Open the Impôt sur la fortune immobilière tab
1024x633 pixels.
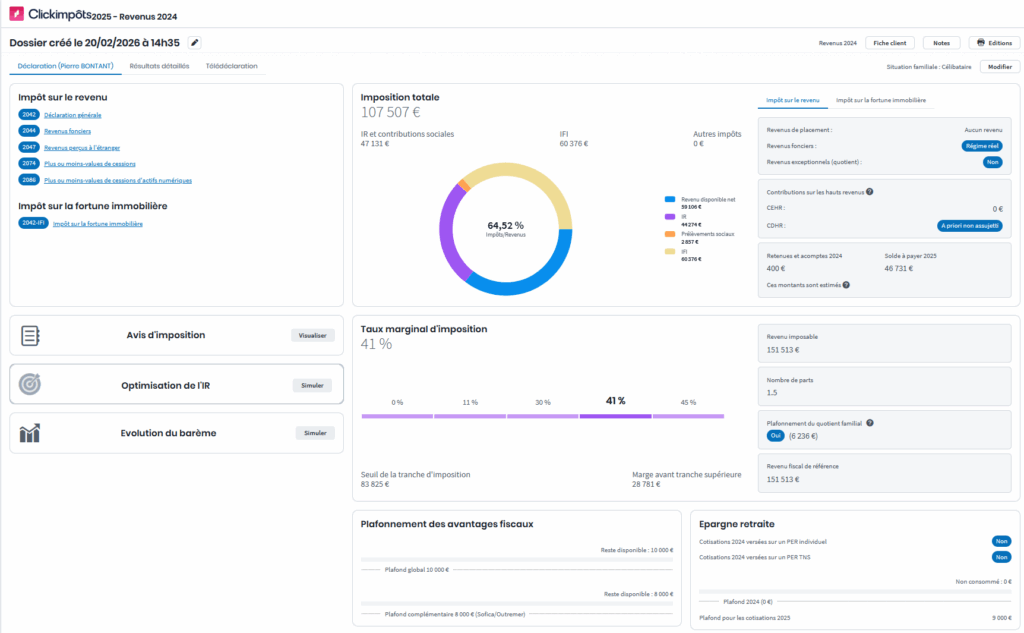(x=881, y=101)
